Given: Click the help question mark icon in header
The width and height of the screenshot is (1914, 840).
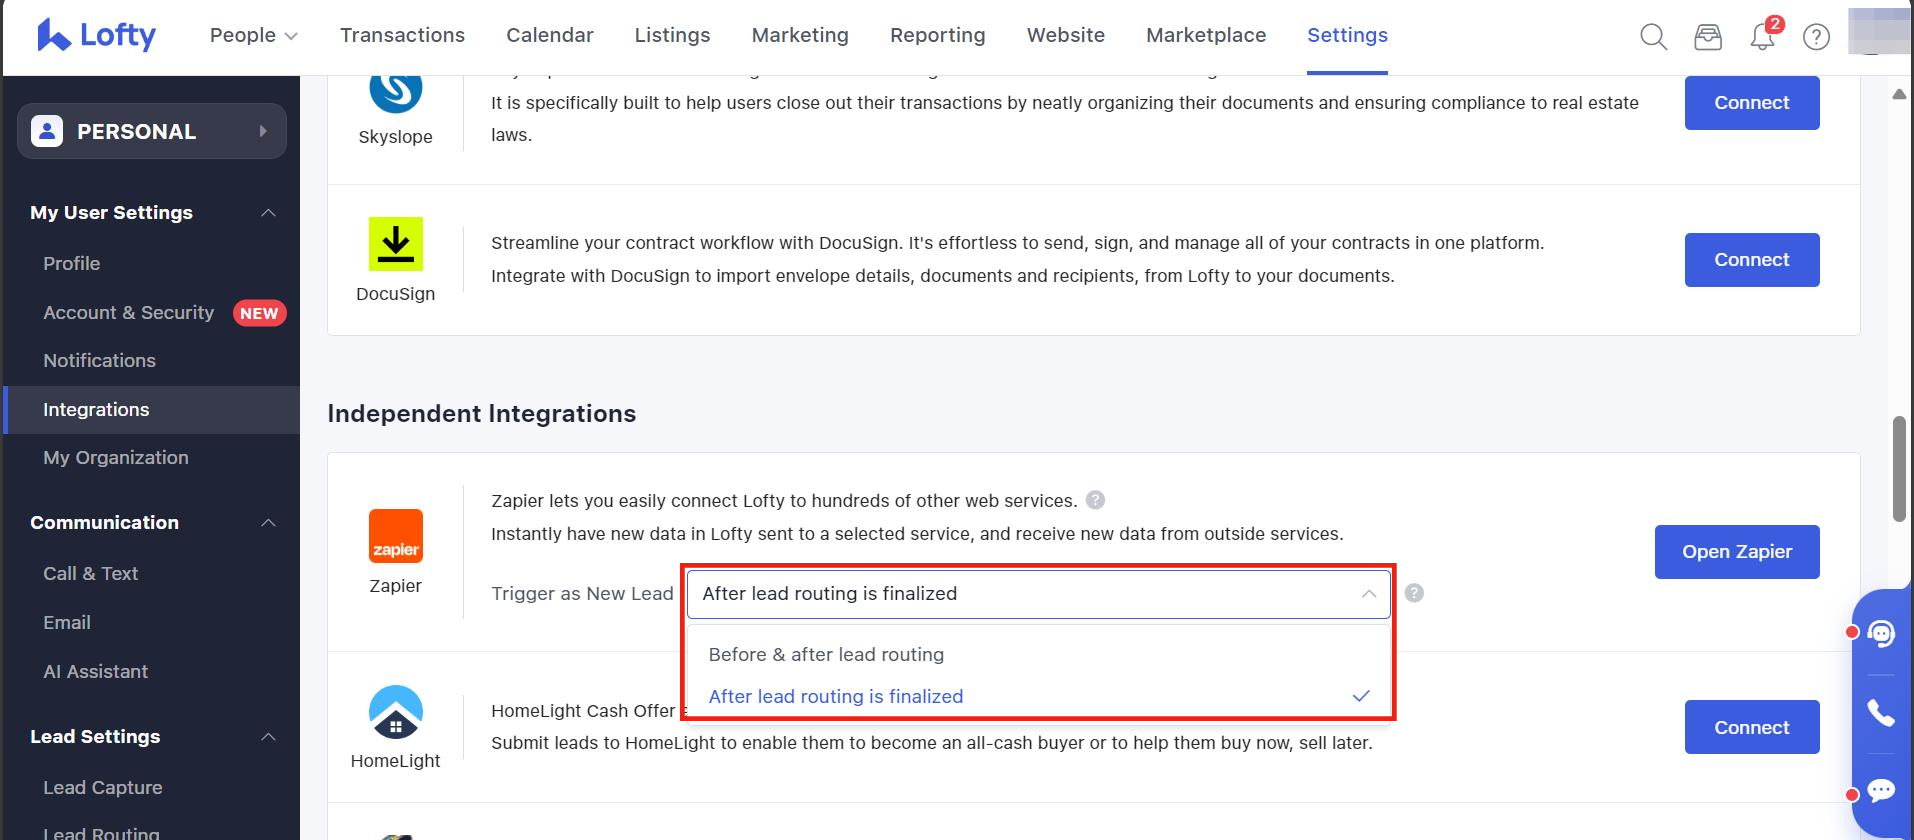Looking at the screenshot, I should click(1815, 37).
